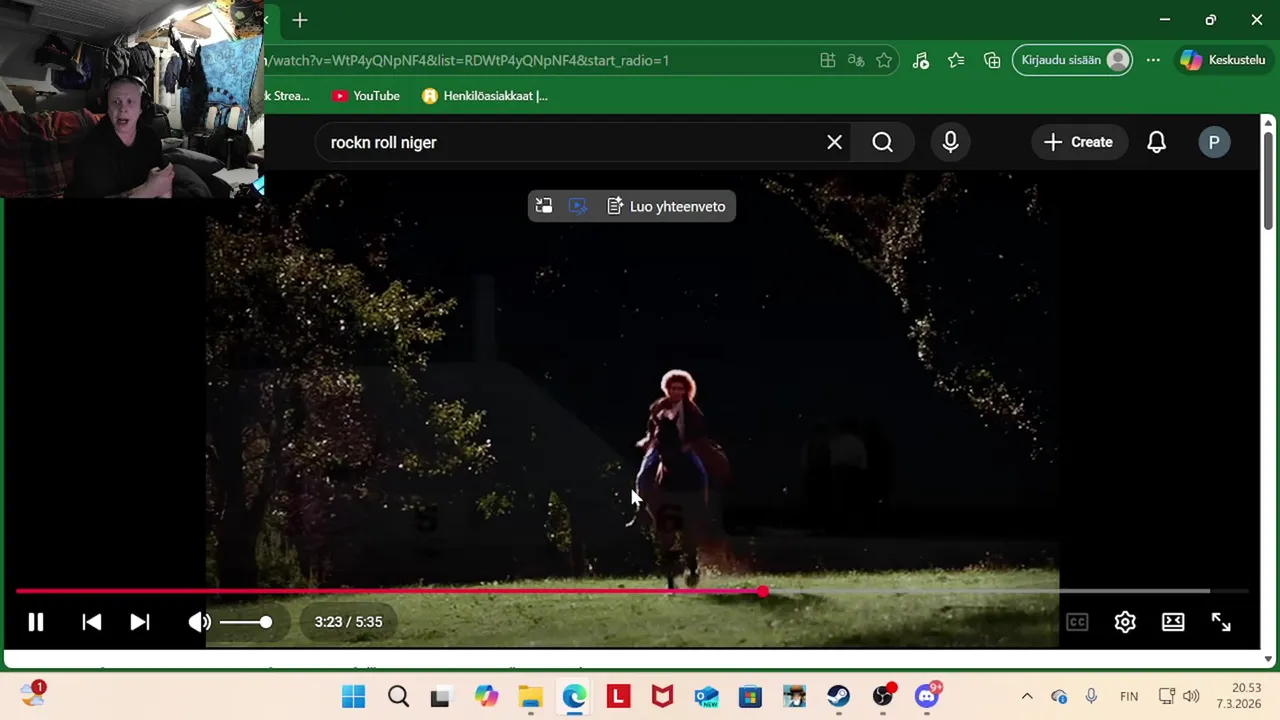Viewport: 1280px width, 720px height.
Task: Open Steam from the taskbar
Action: click(838, 696)
